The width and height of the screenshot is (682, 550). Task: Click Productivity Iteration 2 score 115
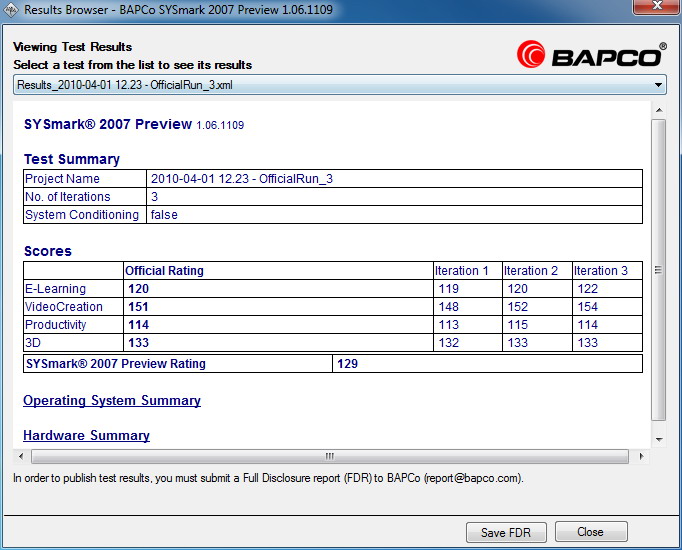tap(518, 325)
